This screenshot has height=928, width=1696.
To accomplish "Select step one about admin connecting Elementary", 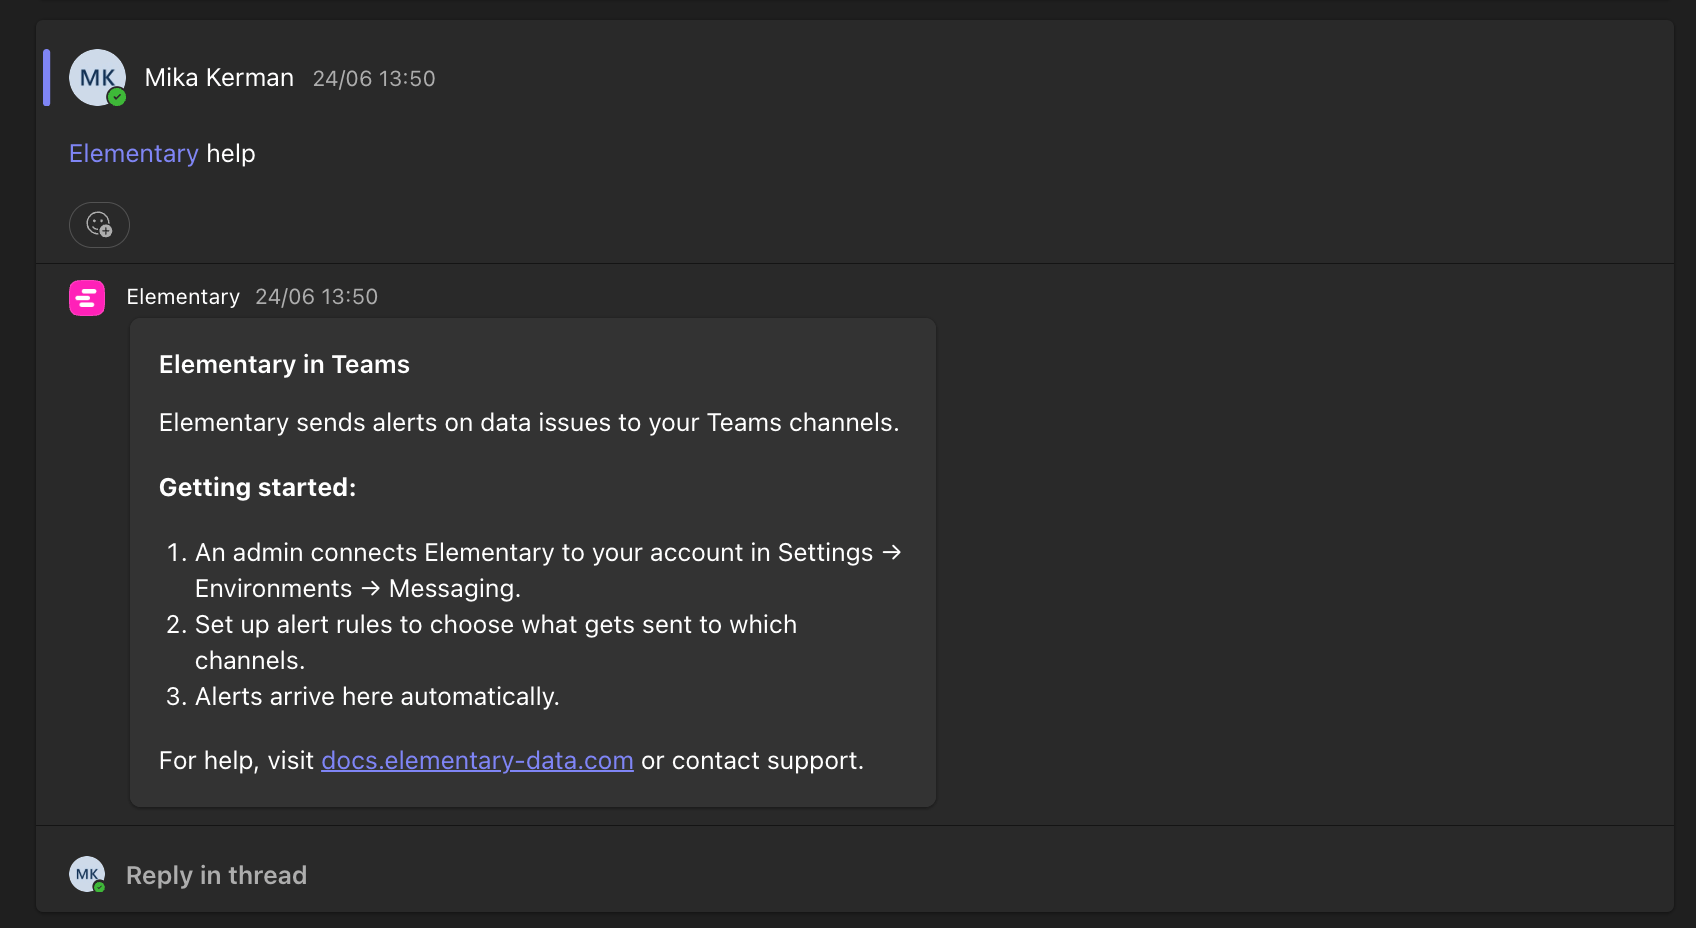I will point(535,570).
